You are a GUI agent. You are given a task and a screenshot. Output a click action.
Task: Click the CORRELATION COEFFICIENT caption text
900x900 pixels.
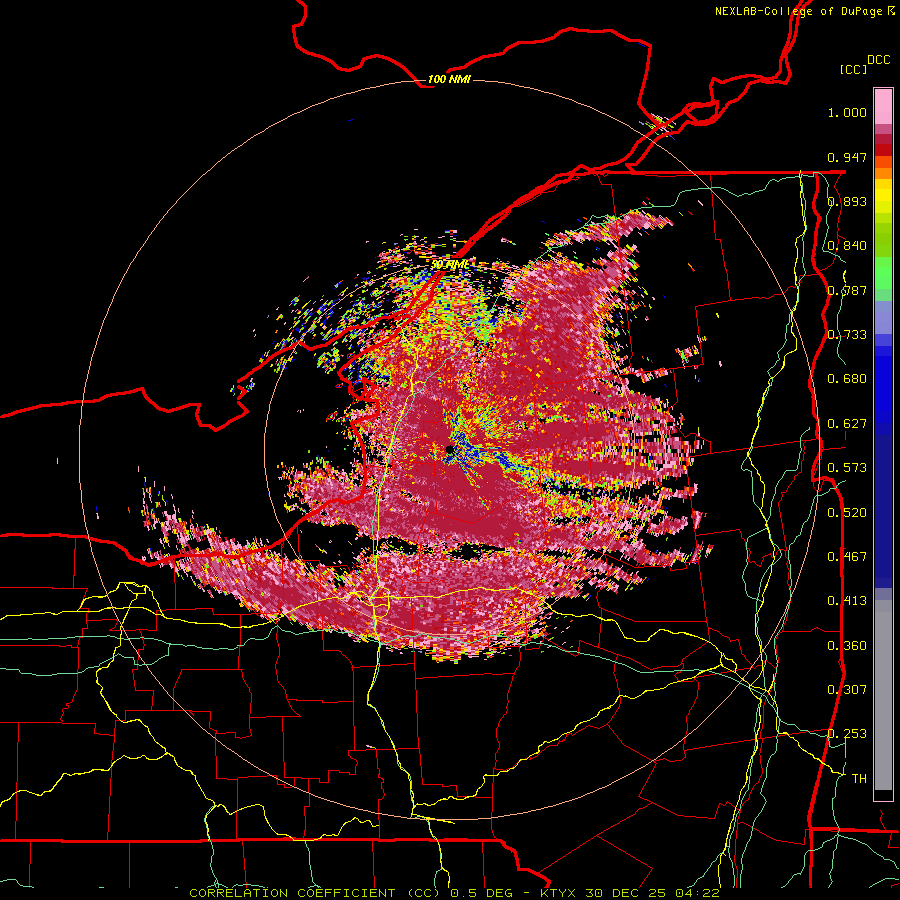292,893
